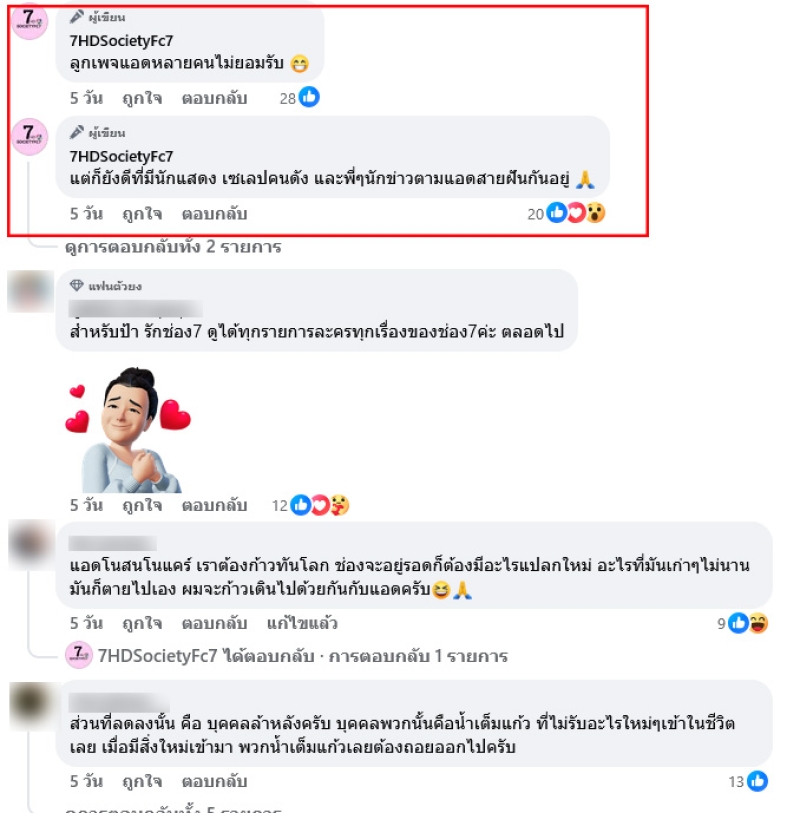Like the comment with the praying hands emoji
This screenshot has height=813, width=800.
pyautogui.click(x=142, y=214)
